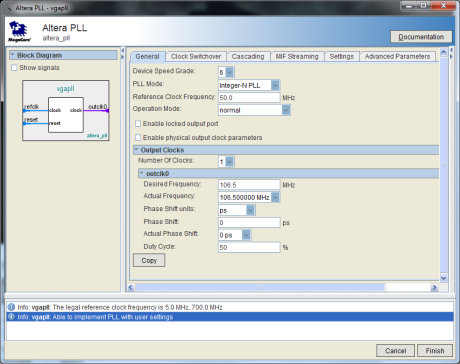
Task: Click the Desired Frequency input field
Action: click(x=249, y=185)
